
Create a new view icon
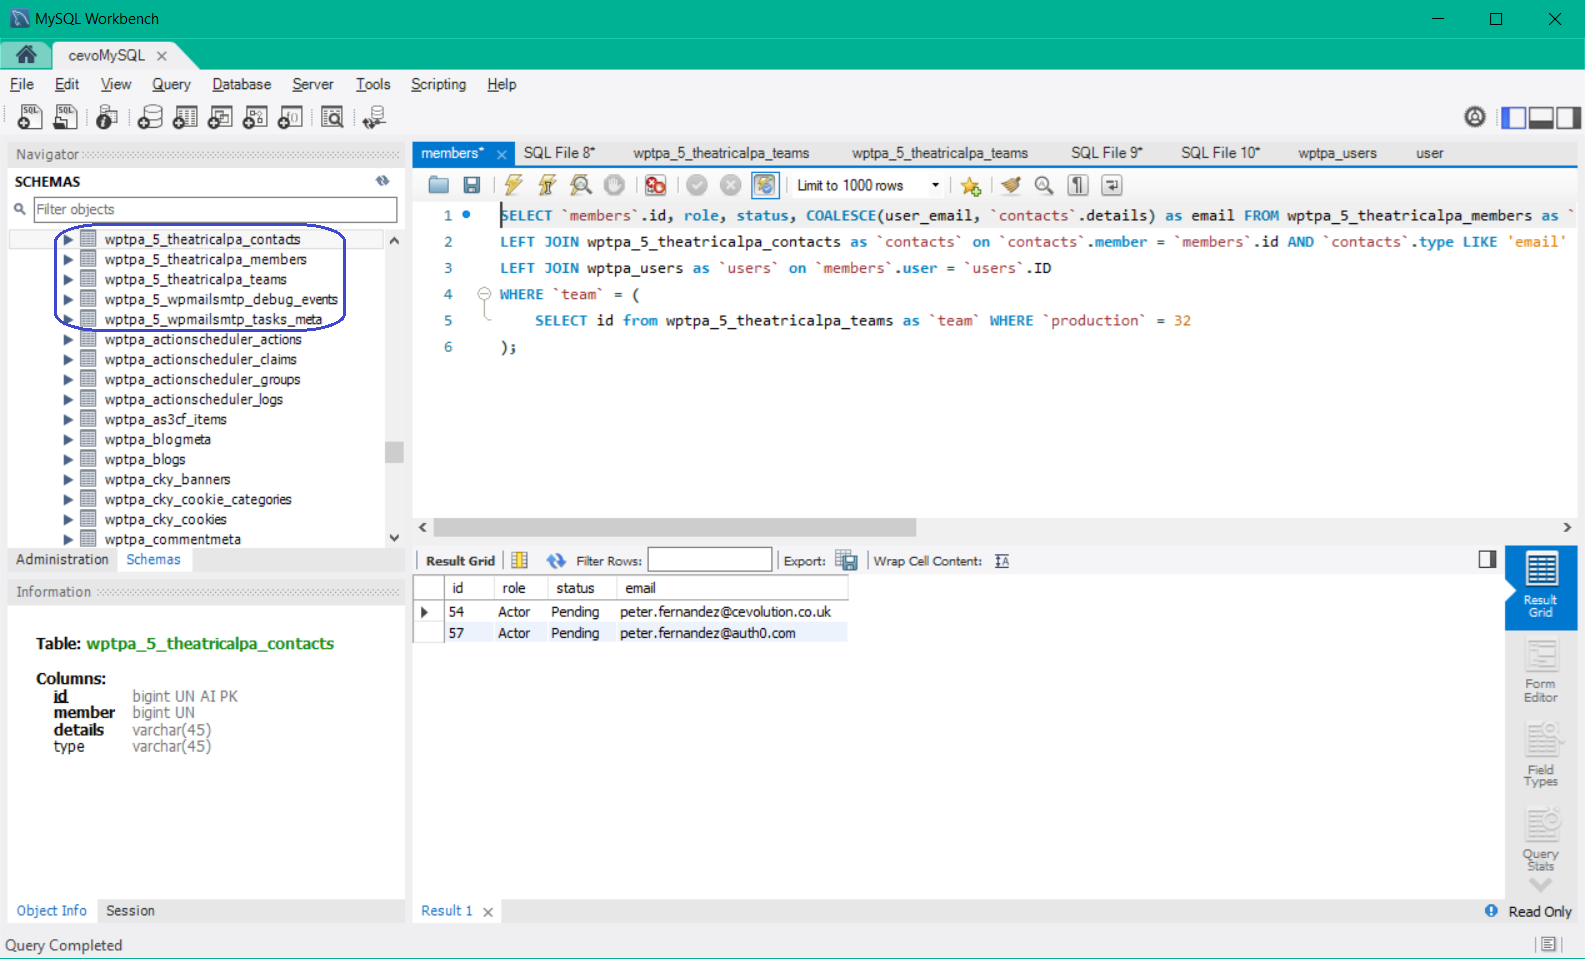(x=220, y=117)
